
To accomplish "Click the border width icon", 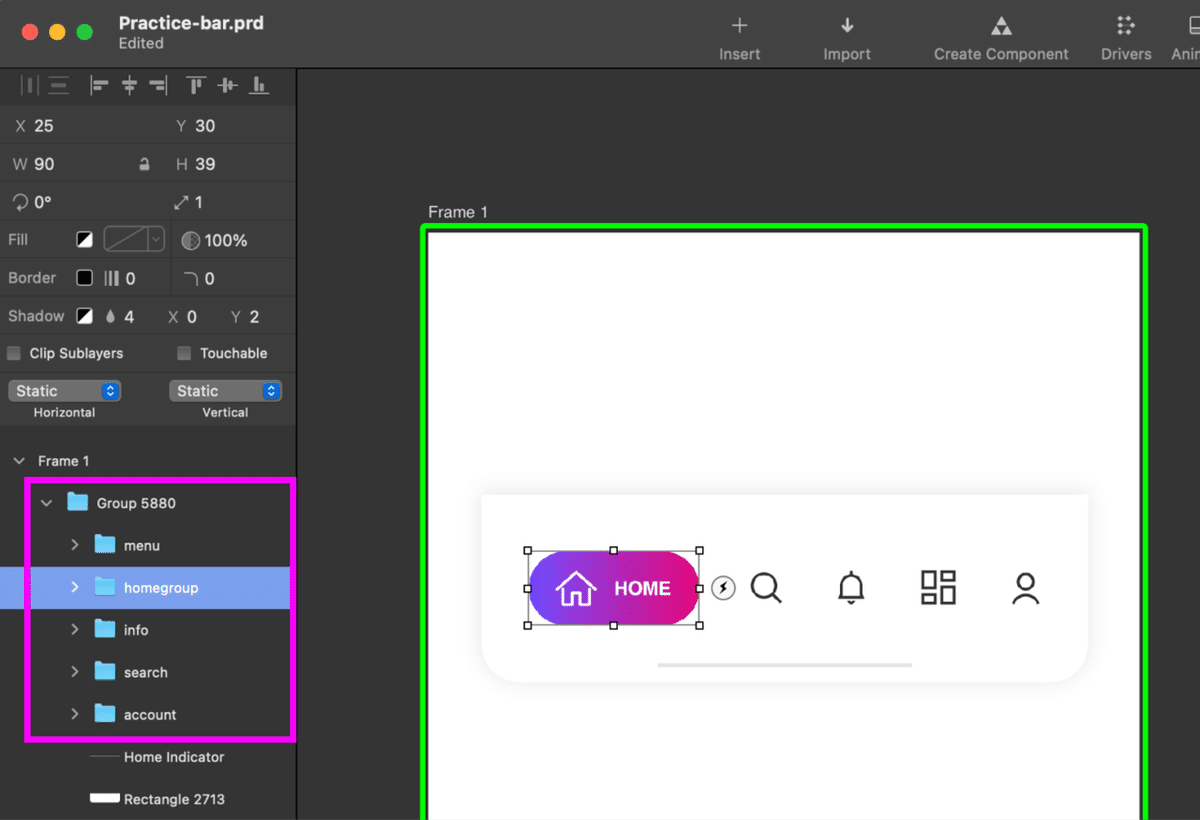I will click(112, 278).
